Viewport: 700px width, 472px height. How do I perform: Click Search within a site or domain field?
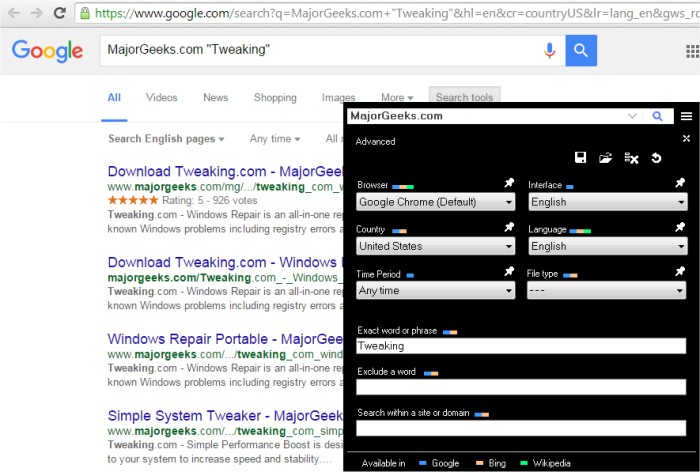coord(521,428)
